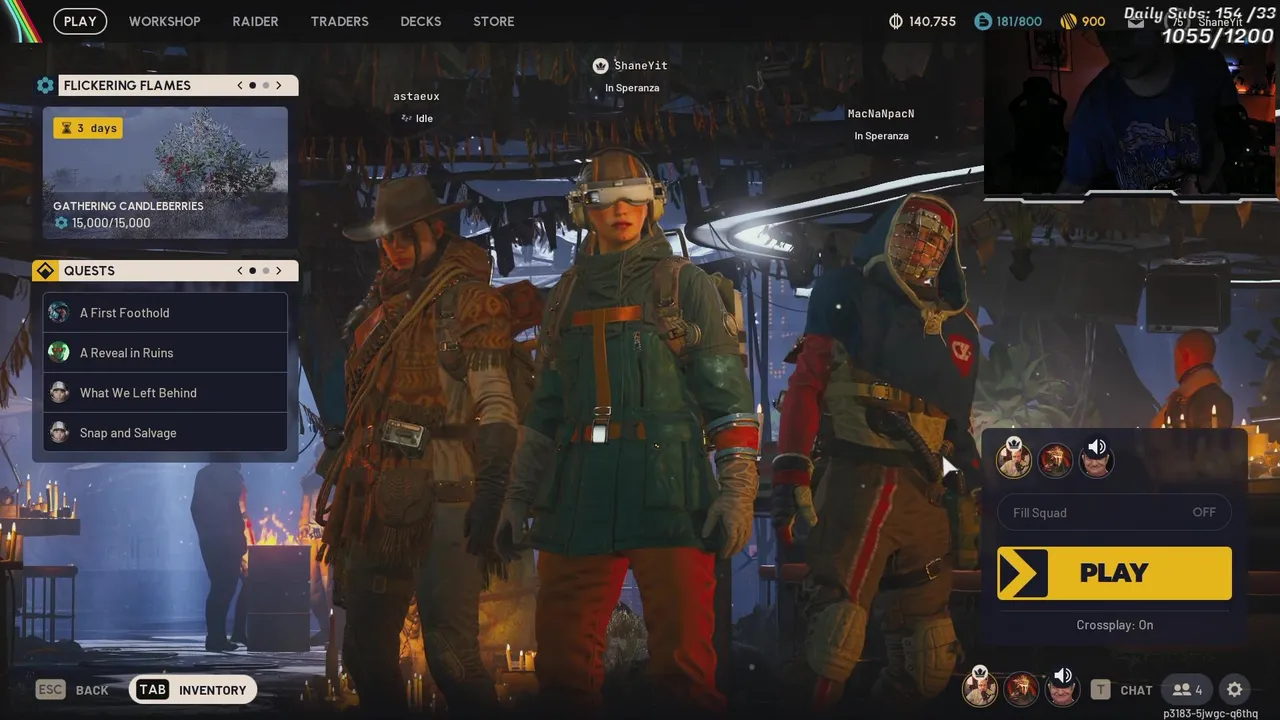Click the A First Foothold quest icon
The height and width of the screenshot is (720, 1280).
[x=59, y=312]
